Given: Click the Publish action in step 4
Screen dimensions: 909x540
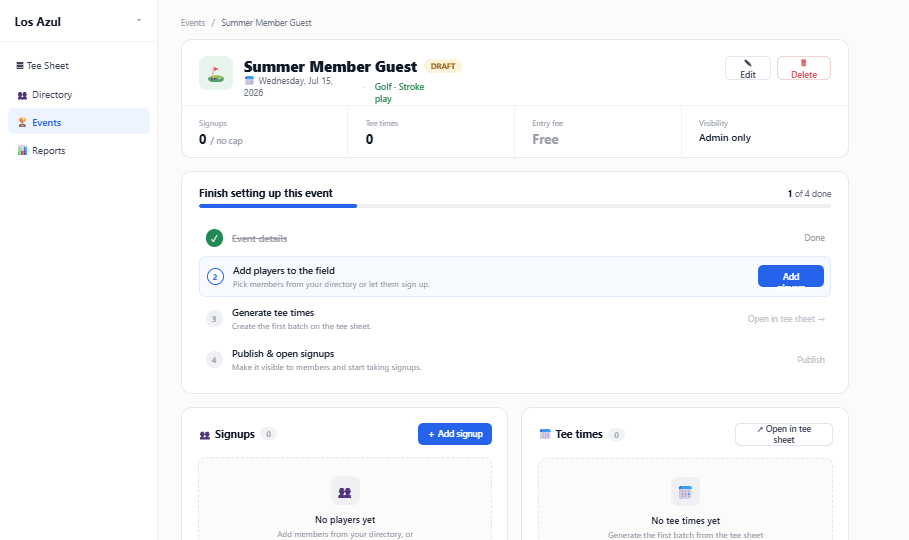Looking at the screenshot, I should point(810,360).
